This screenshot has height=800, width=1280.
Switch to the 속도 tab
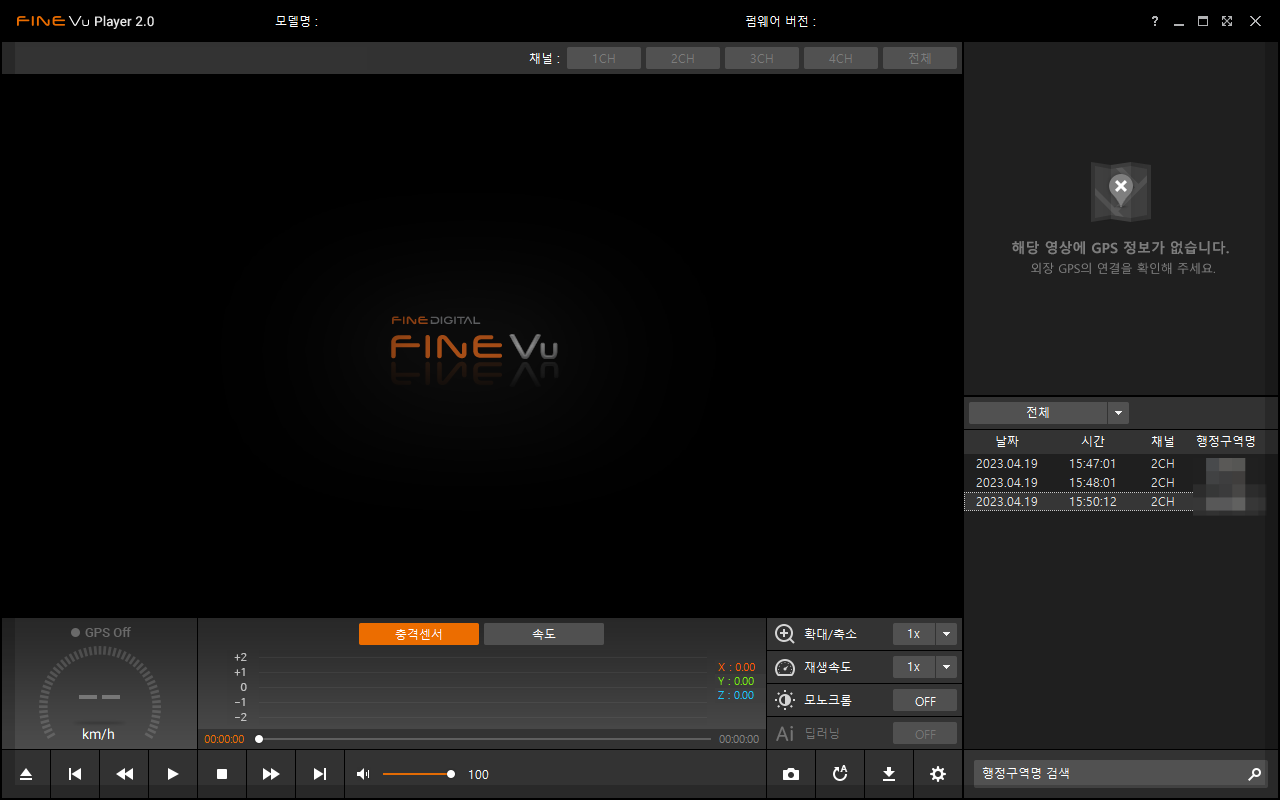tap(544, 634)
